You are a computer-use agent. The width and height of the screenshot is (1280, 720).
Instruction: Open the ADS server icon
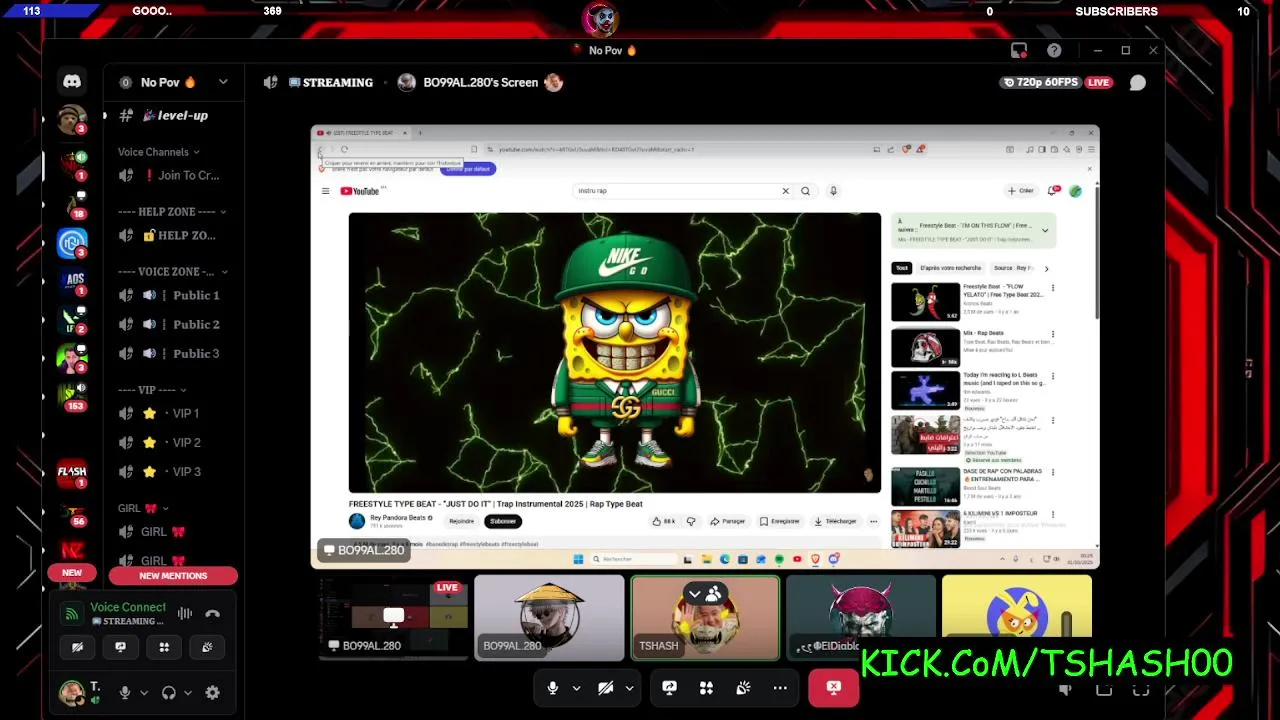tap(73, 281)
